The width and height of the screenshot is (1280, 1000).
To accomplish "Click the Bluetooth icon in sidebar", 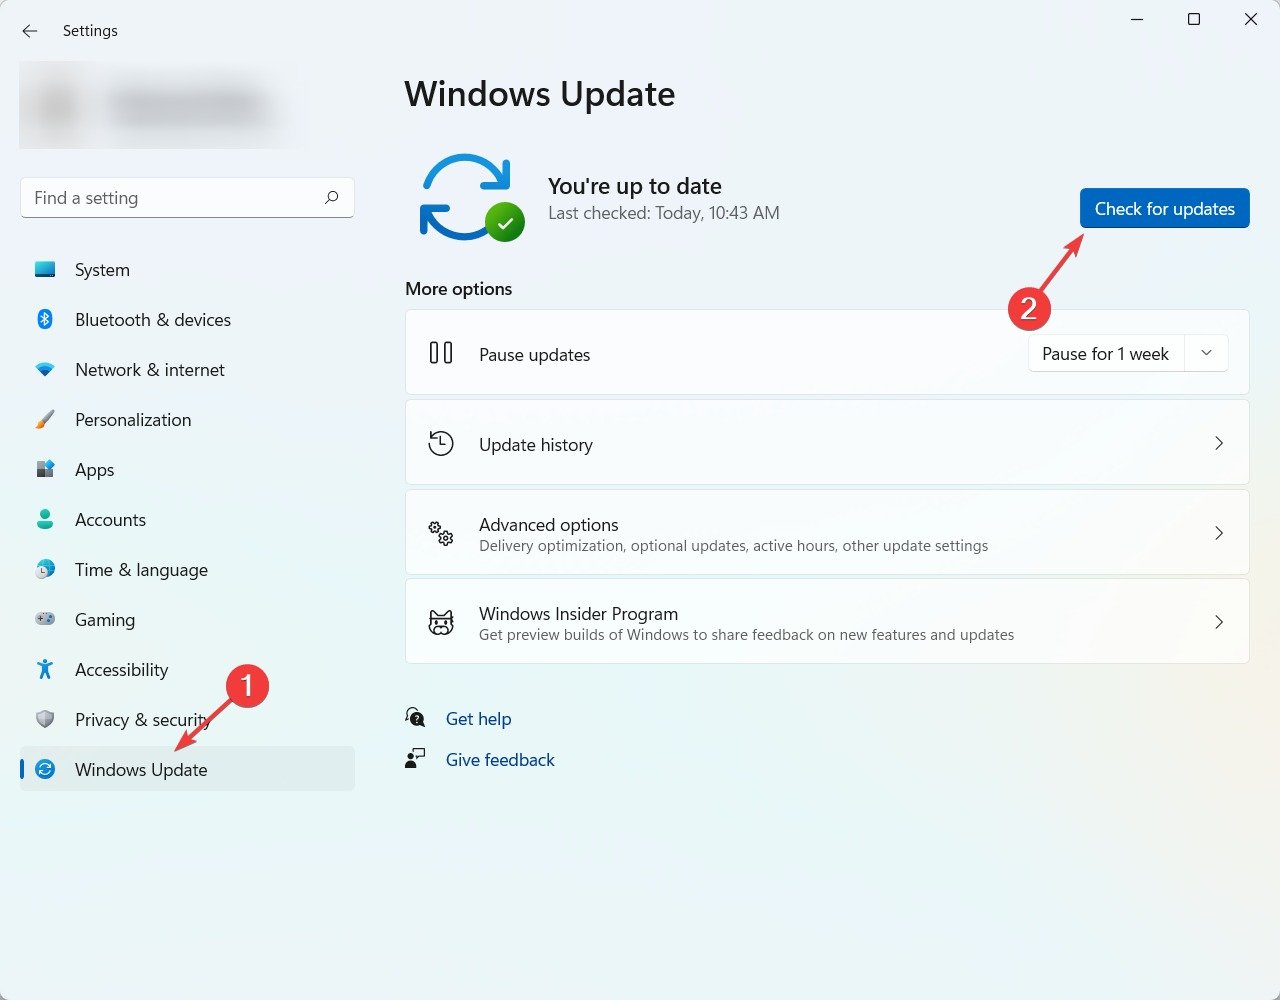I will (45, 320).
